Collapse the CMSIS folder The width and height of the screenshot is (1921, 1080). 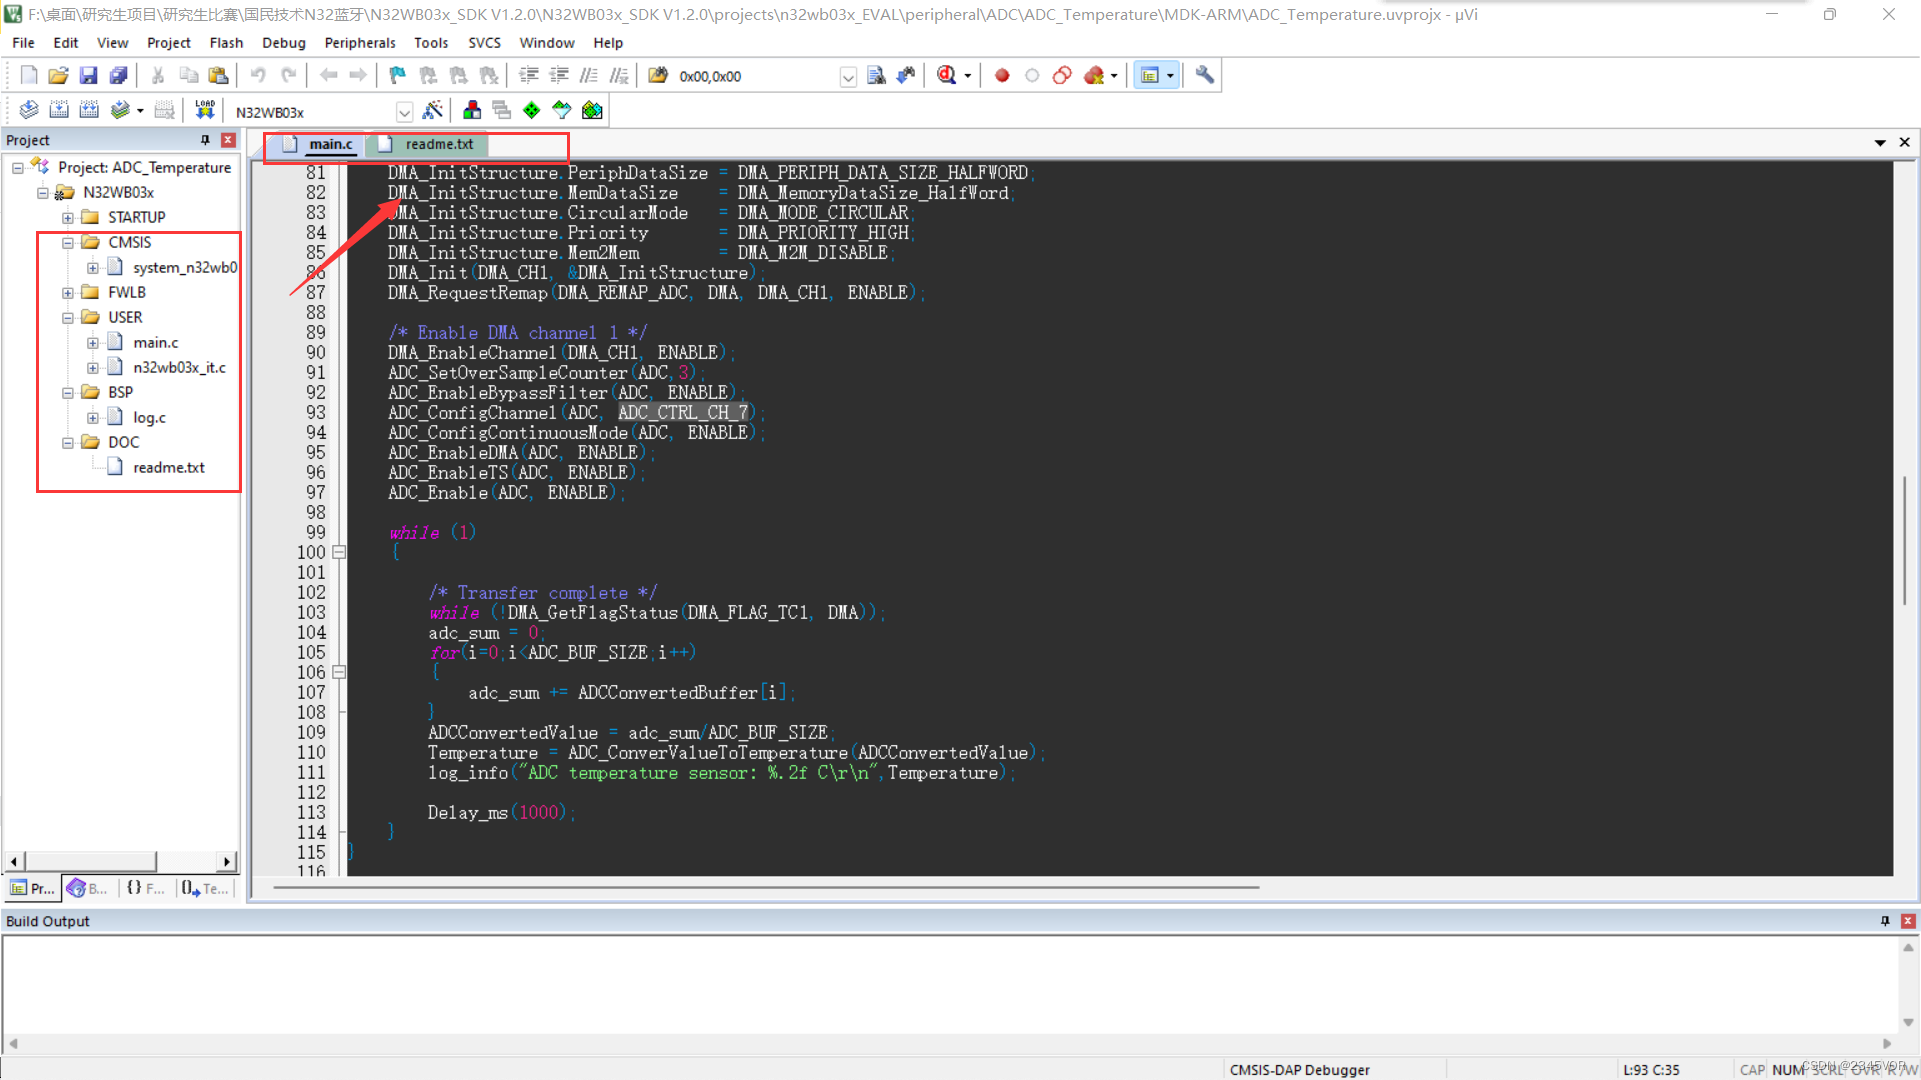[68, 242]
